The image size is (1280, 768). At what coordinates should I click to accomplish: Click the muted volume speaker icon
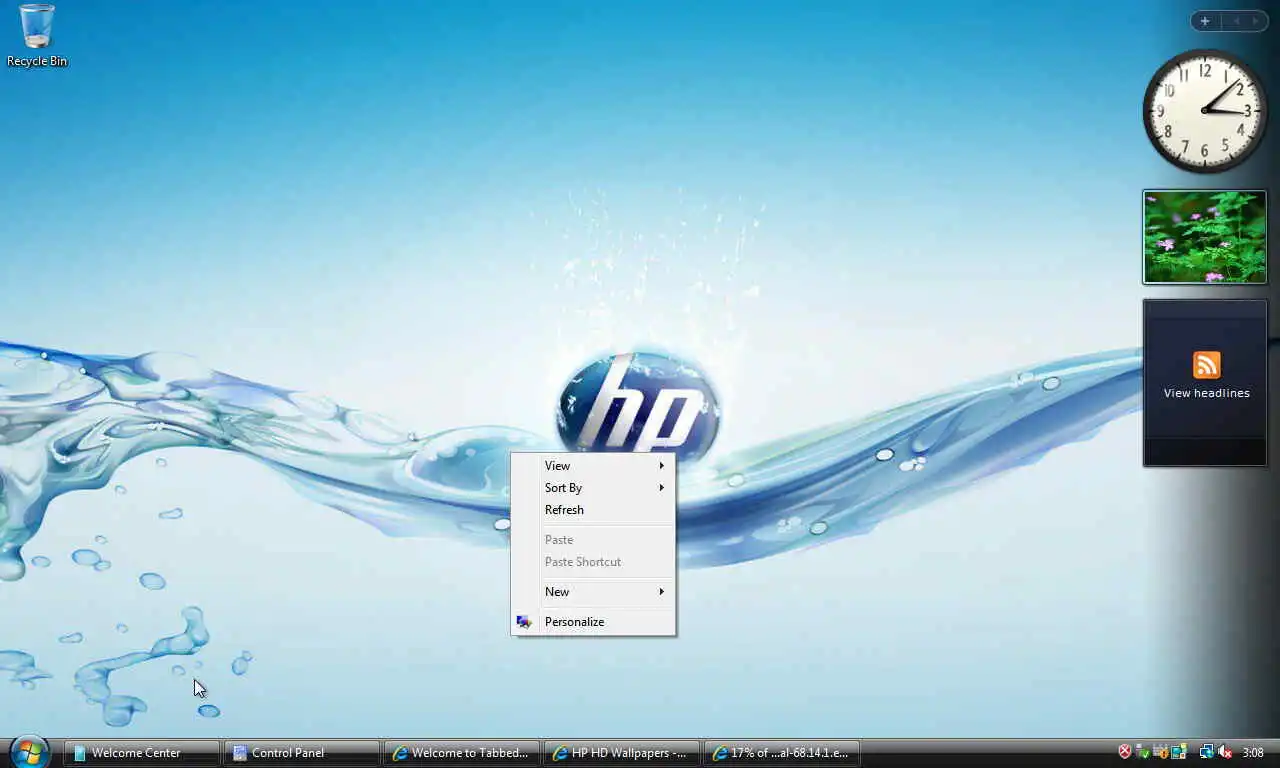[1225, 752]
